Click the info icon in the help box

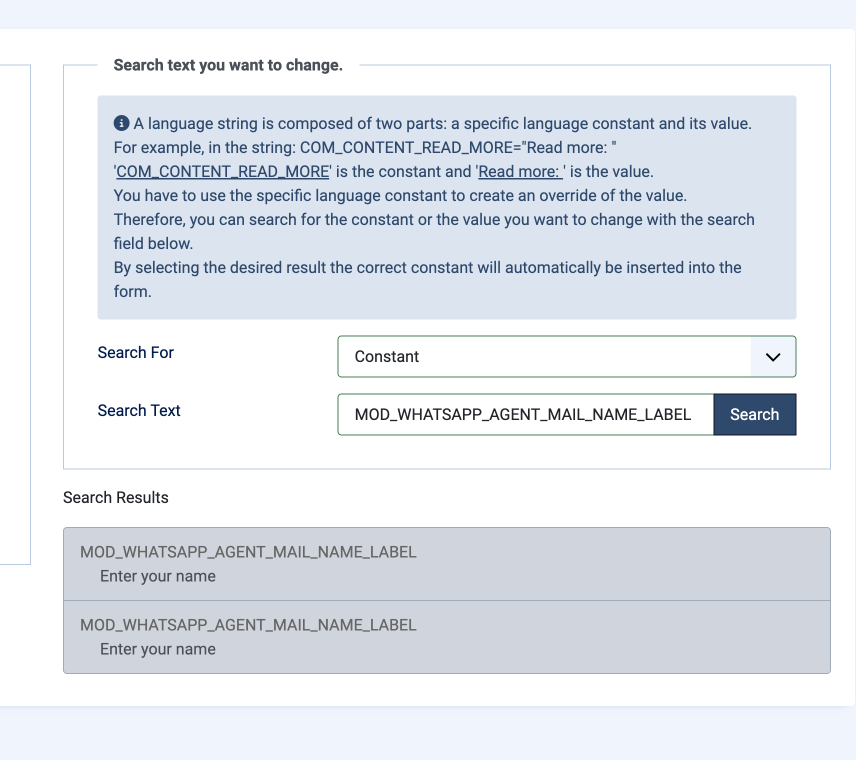[x=122, y=123]
